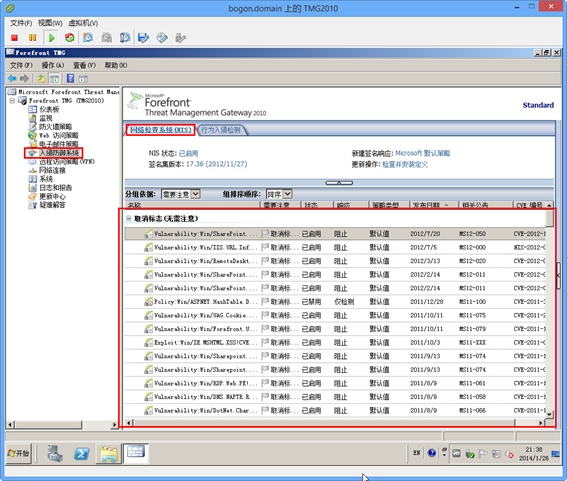Select 远程访问策略(VPN) node
The width and height of the screenshot is (567, 481).
(x=67, y=161)
